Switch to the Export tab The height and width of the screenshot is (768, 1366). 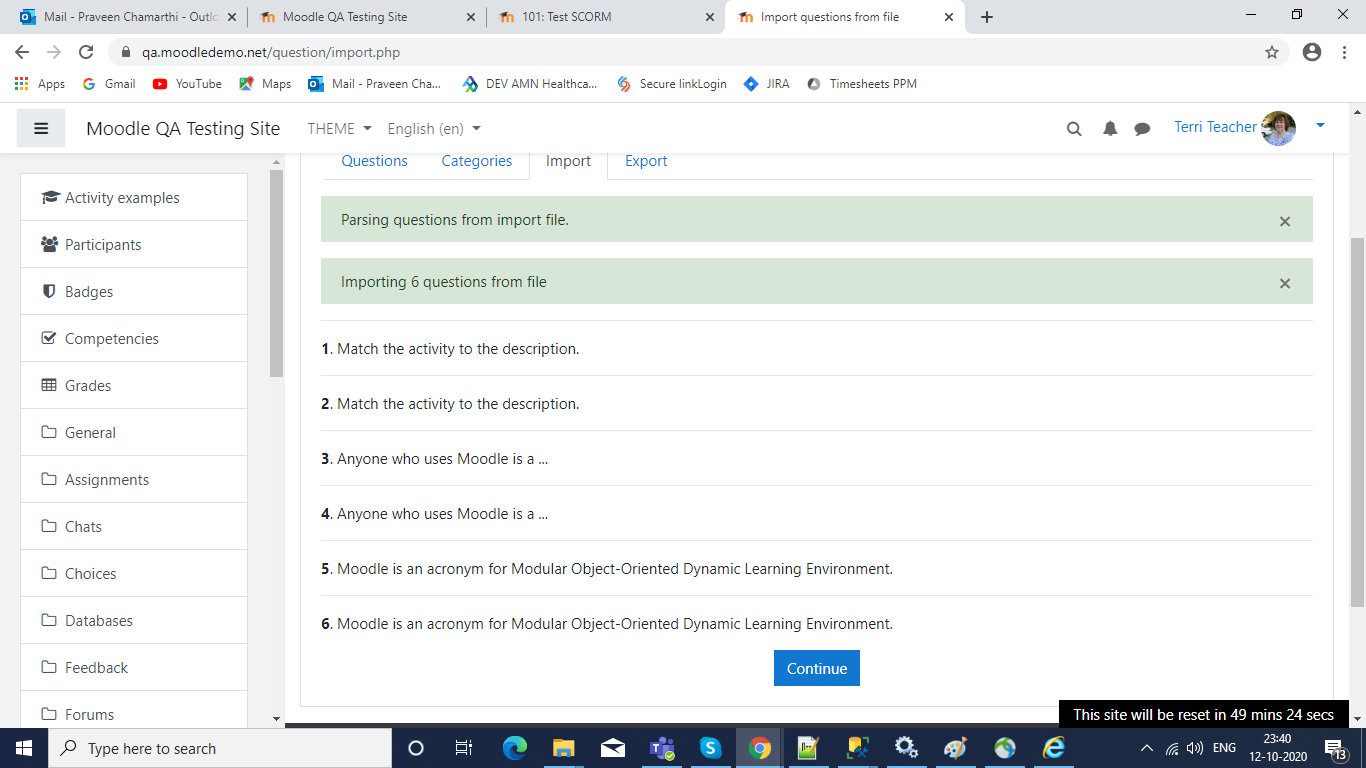click(x=646, y=161)
